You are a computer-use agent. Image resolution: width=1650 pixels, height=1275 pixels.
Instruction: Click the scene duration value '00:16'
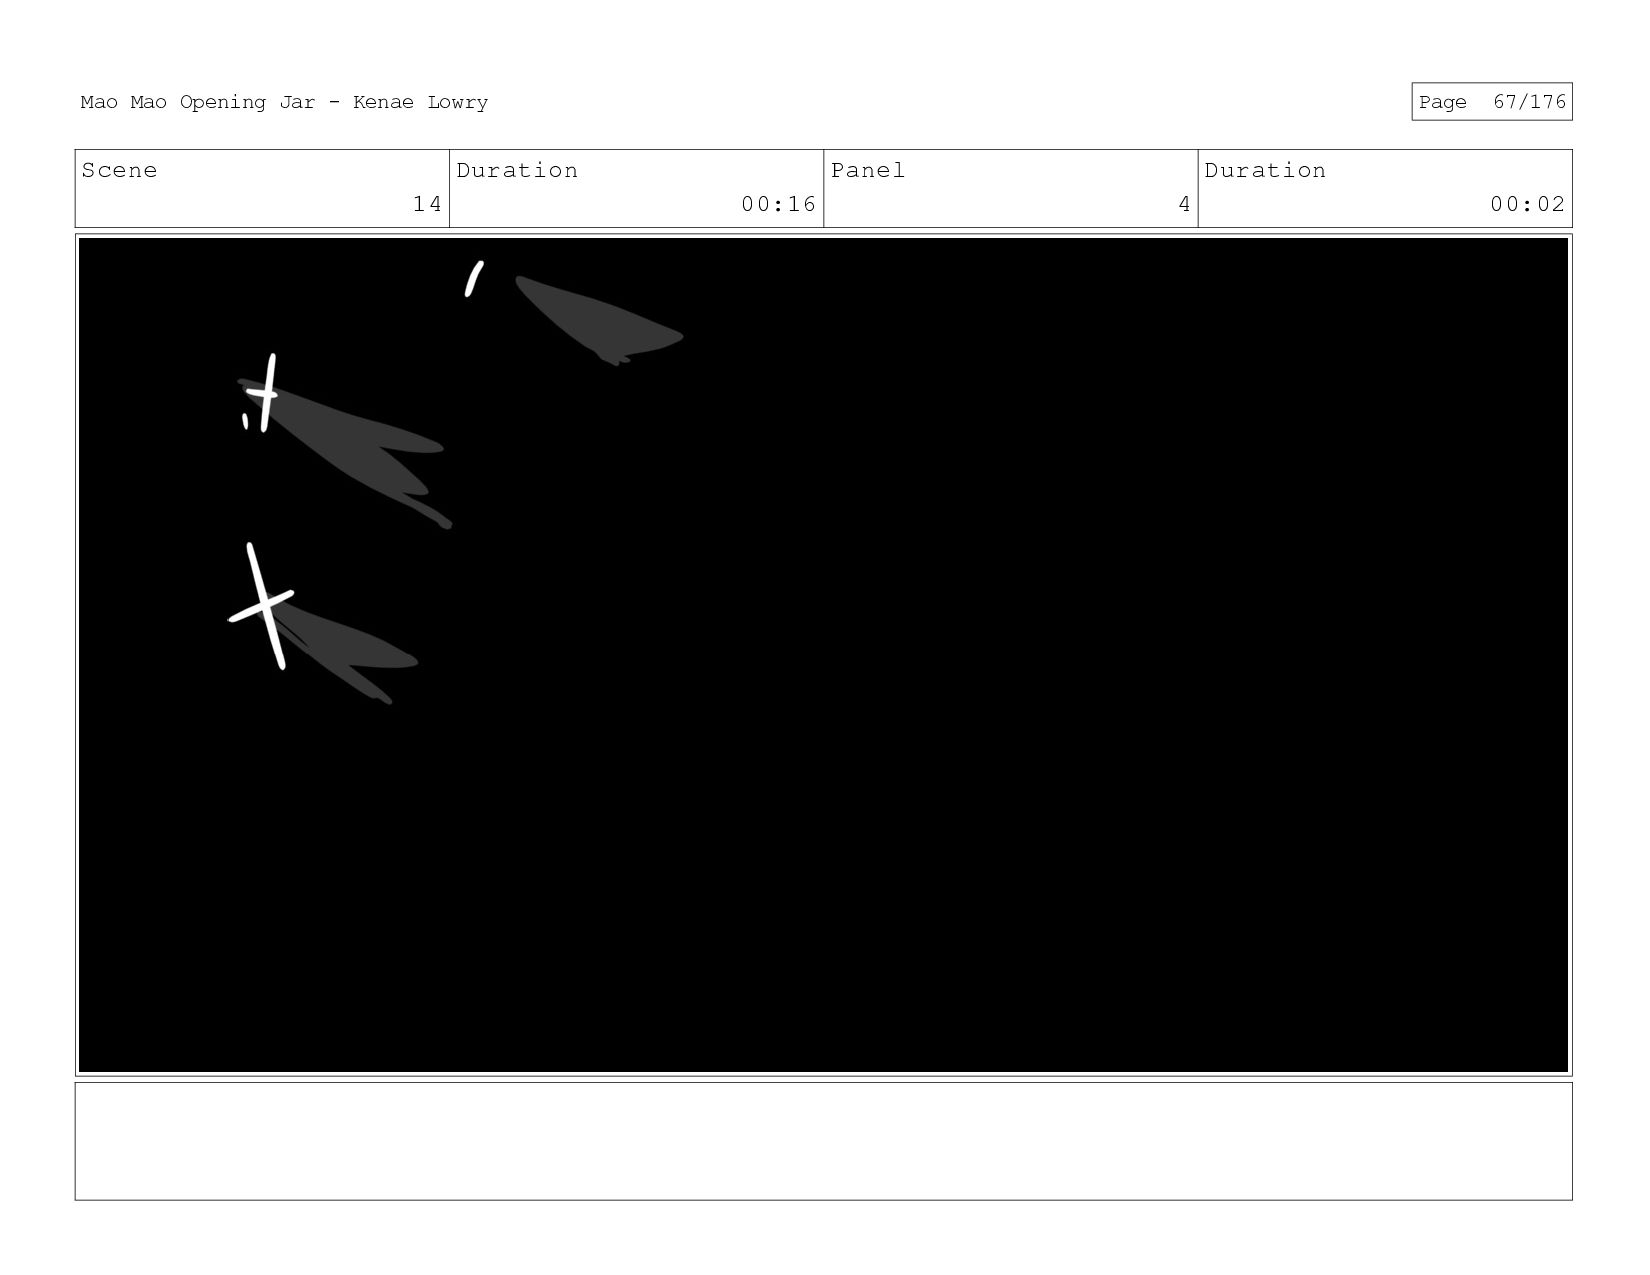pos(778,204)
